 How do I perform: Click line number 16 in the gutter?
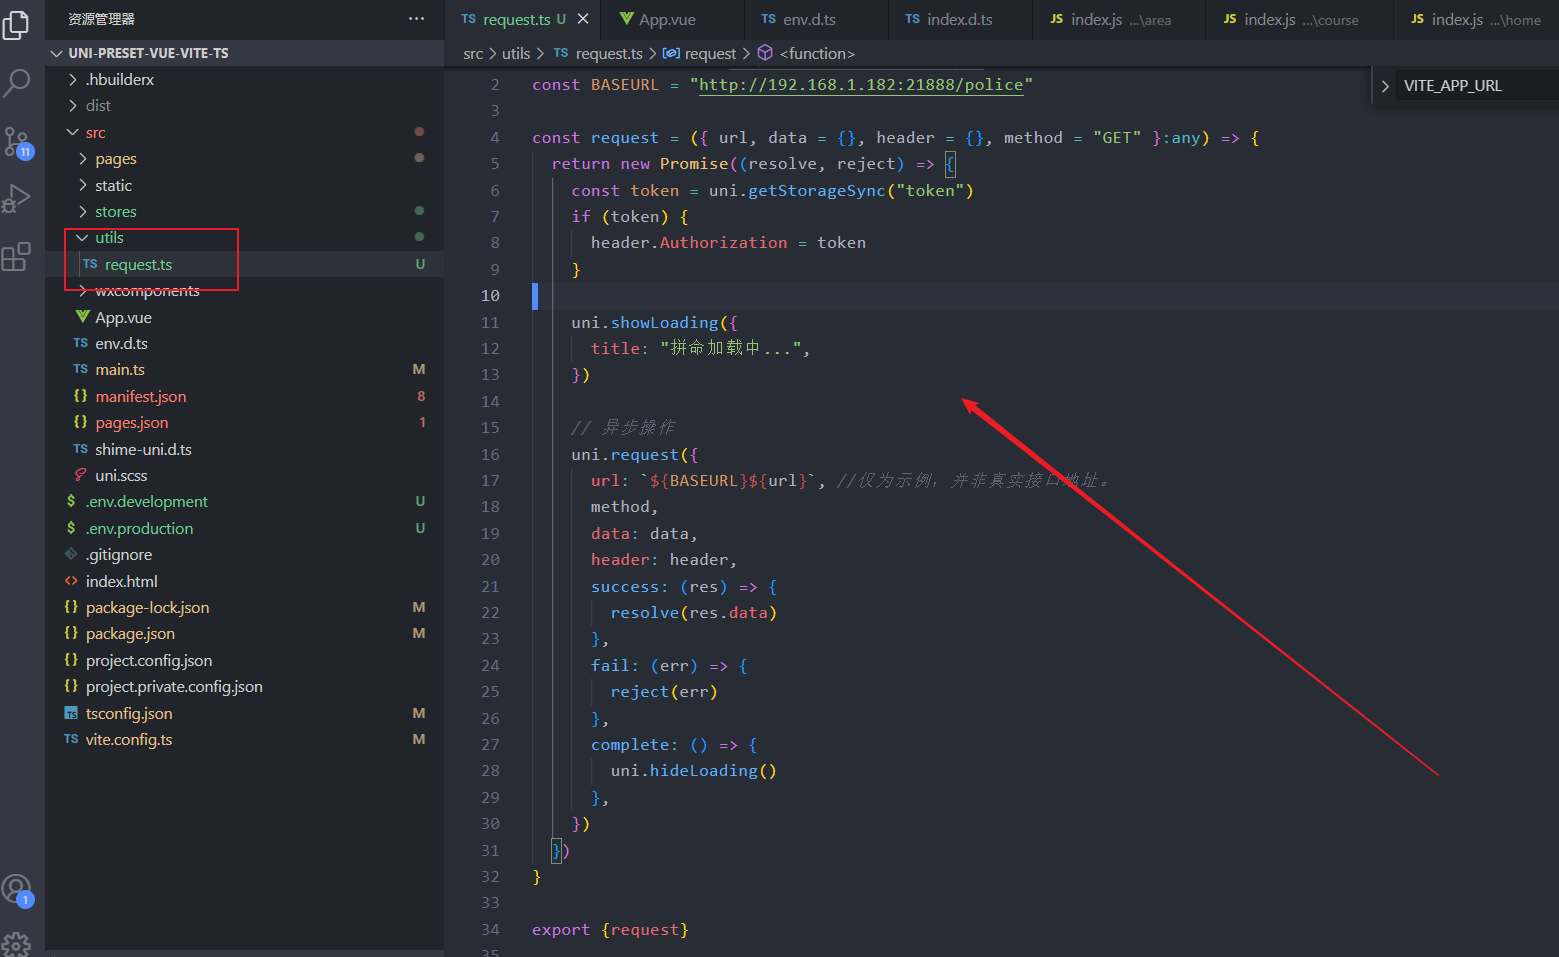click(x=490, y=454)
